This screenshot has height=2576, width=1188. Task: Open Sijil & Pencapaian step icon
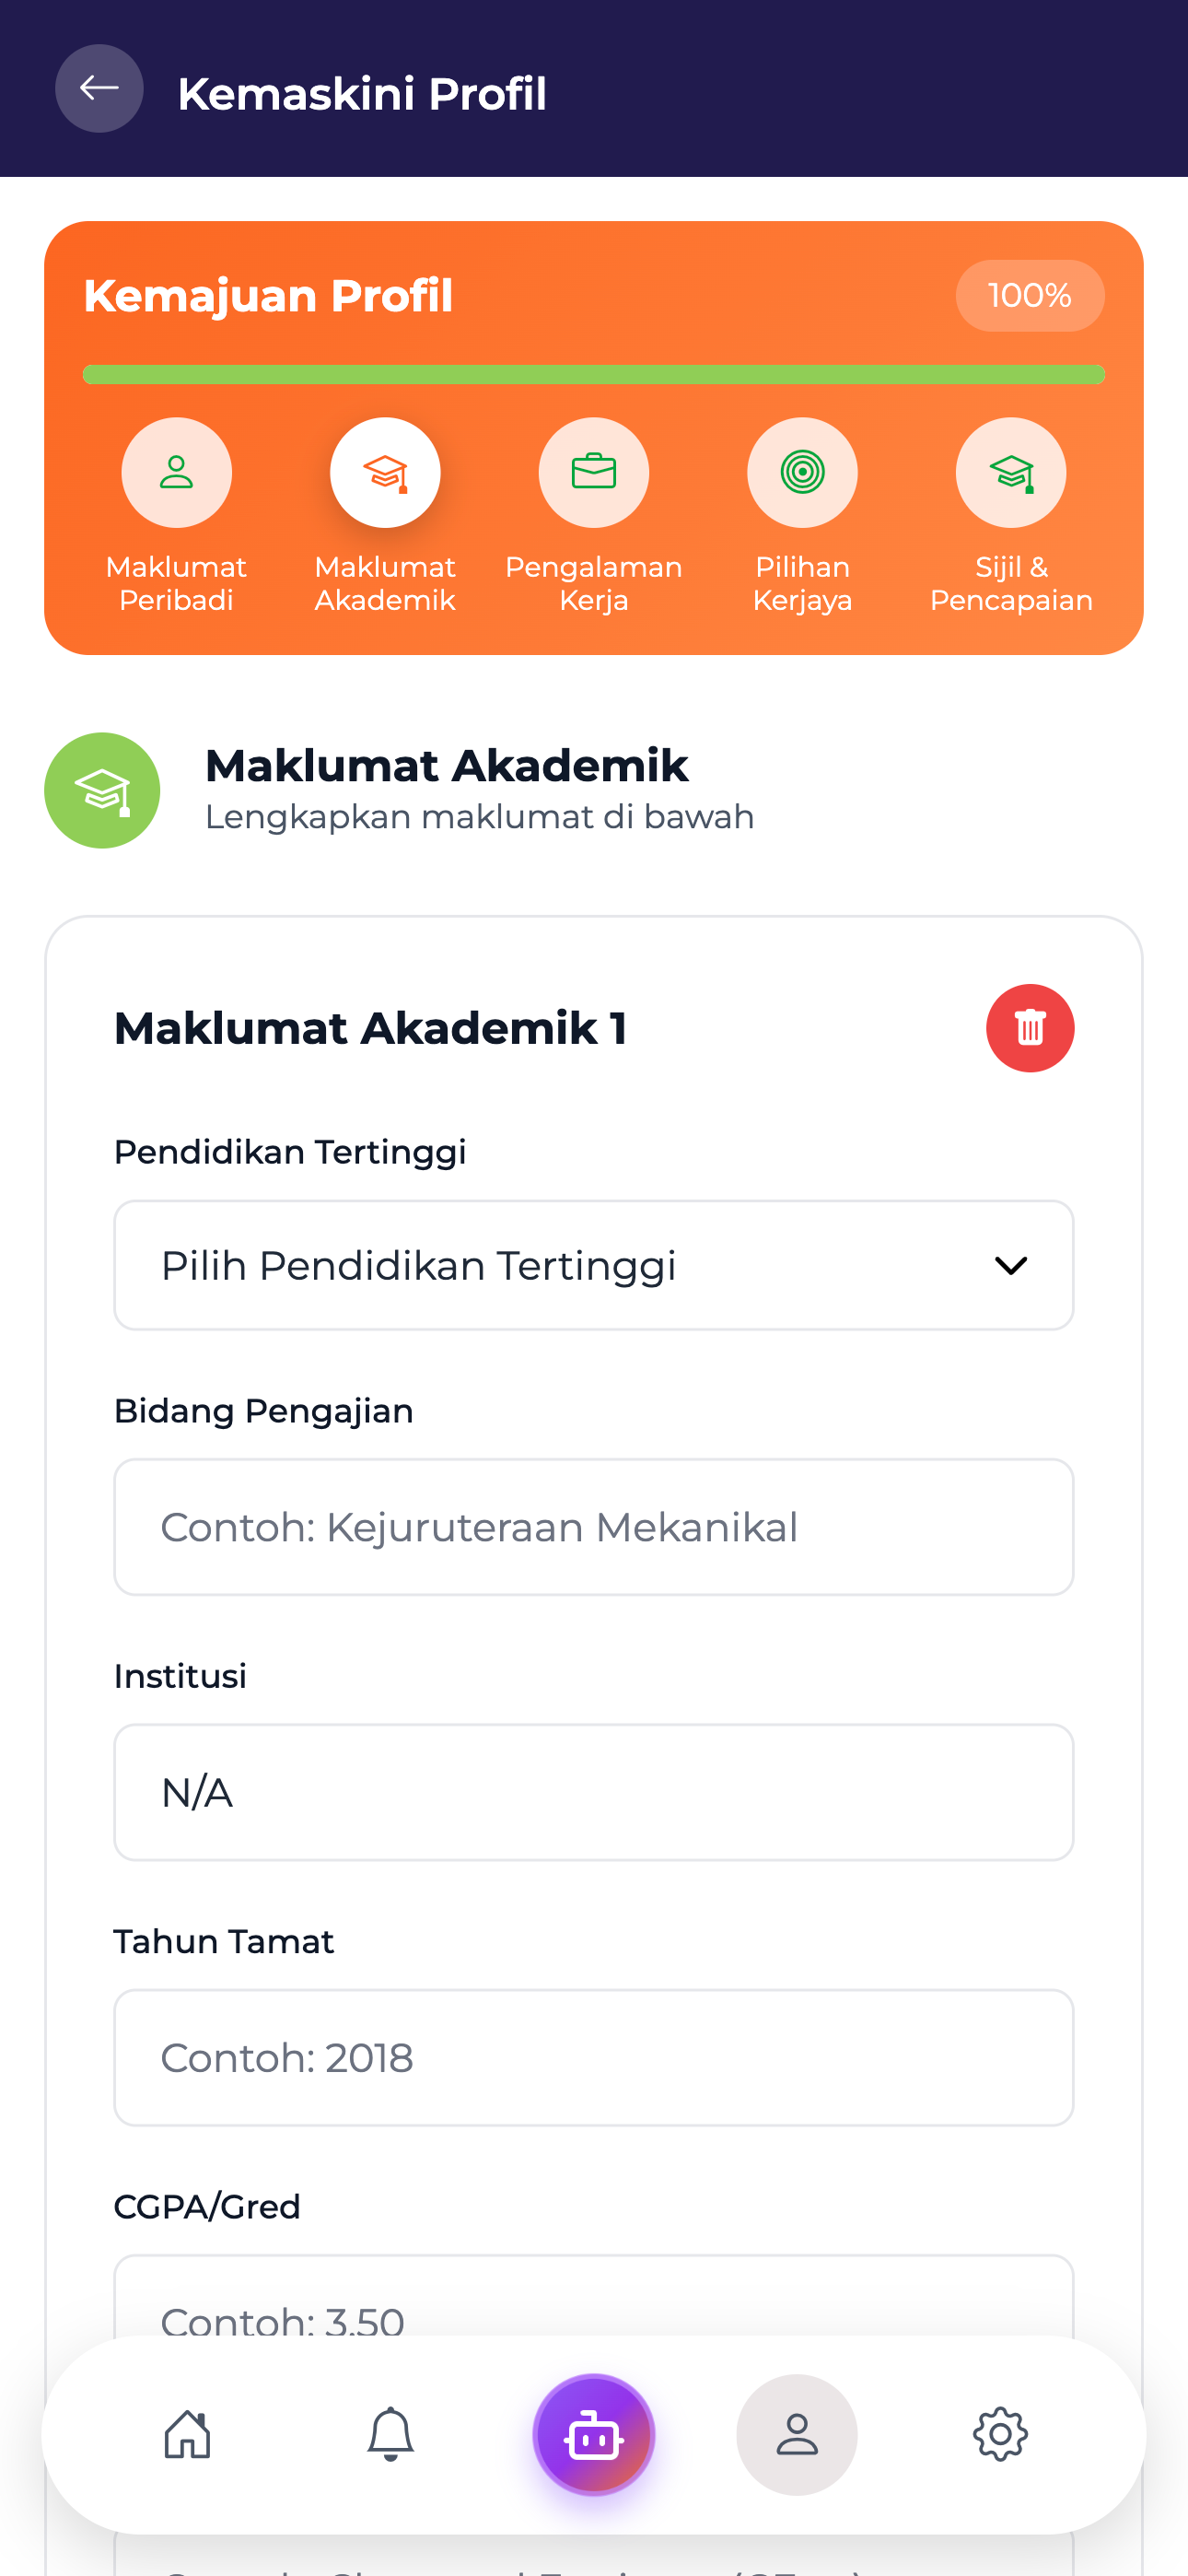1010,472
